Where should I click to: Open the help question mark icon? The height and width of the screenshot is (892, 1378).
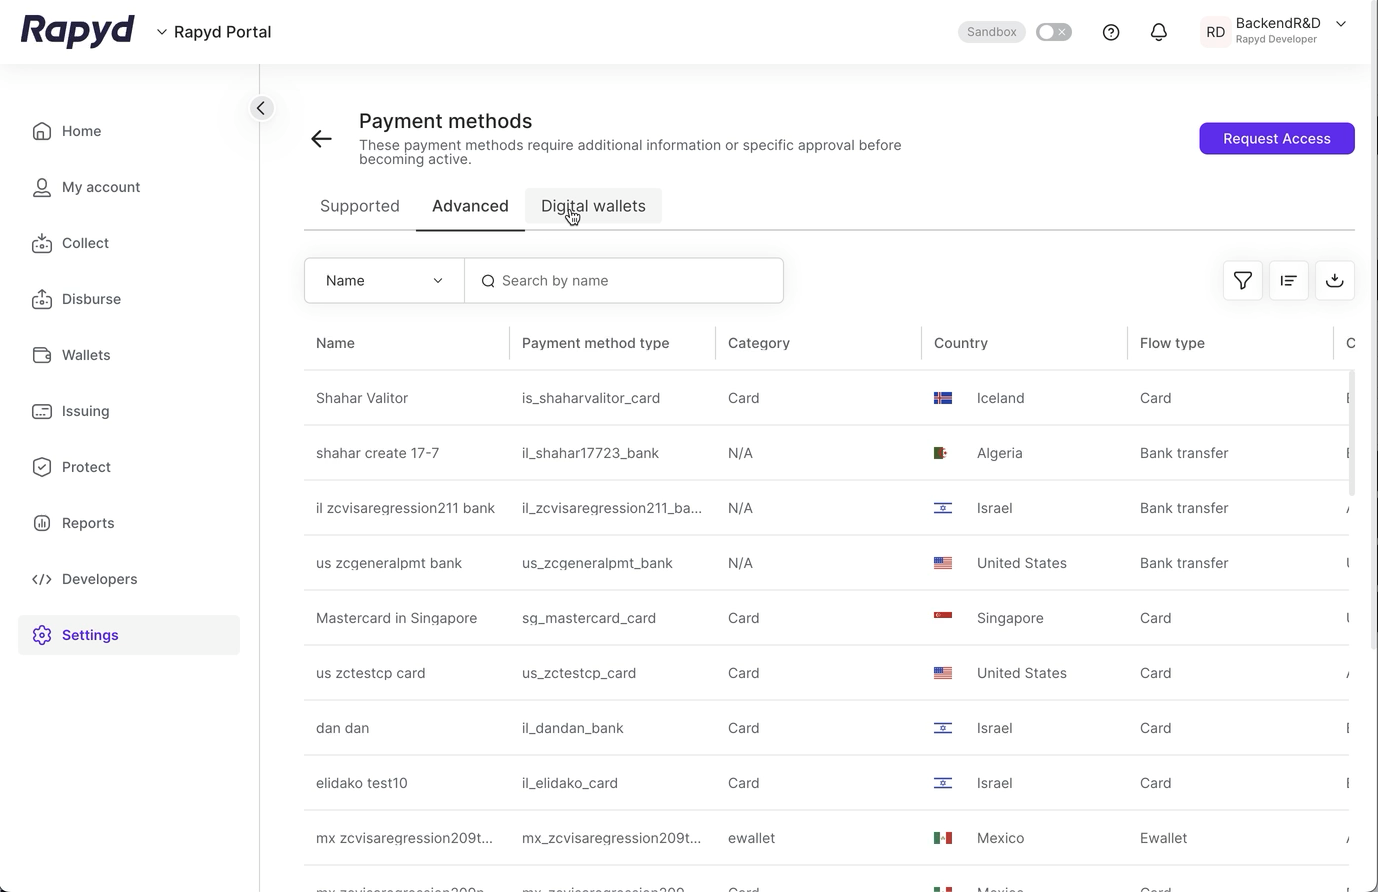click(1110, 32)
